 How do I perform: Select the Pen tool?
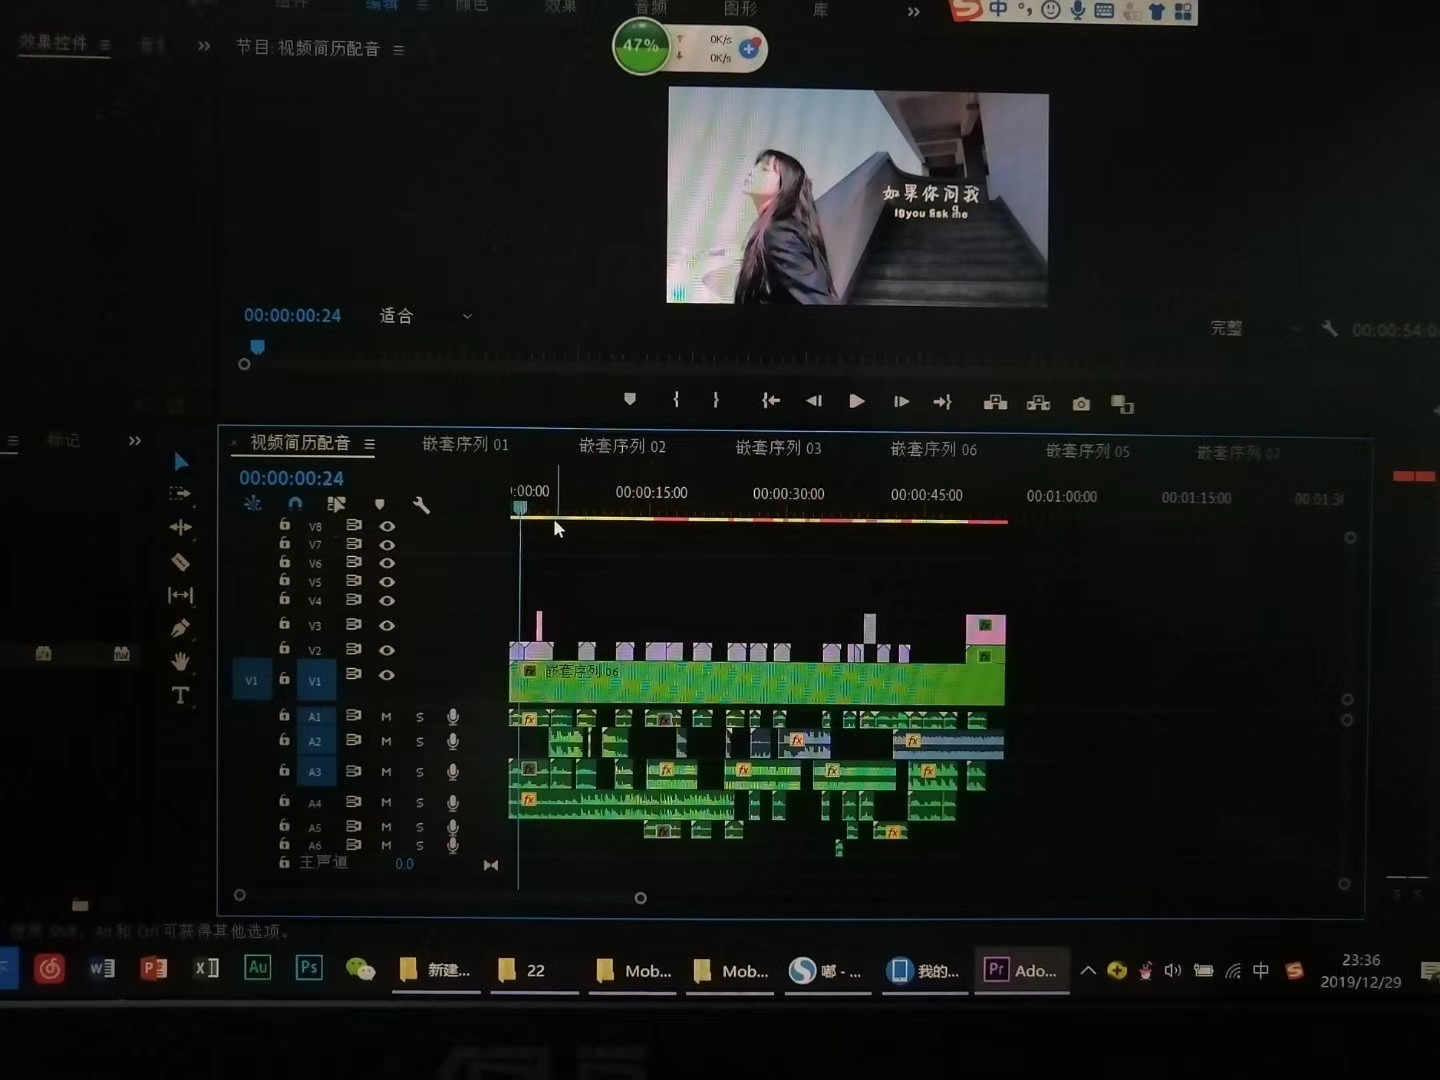coord(180,628)
